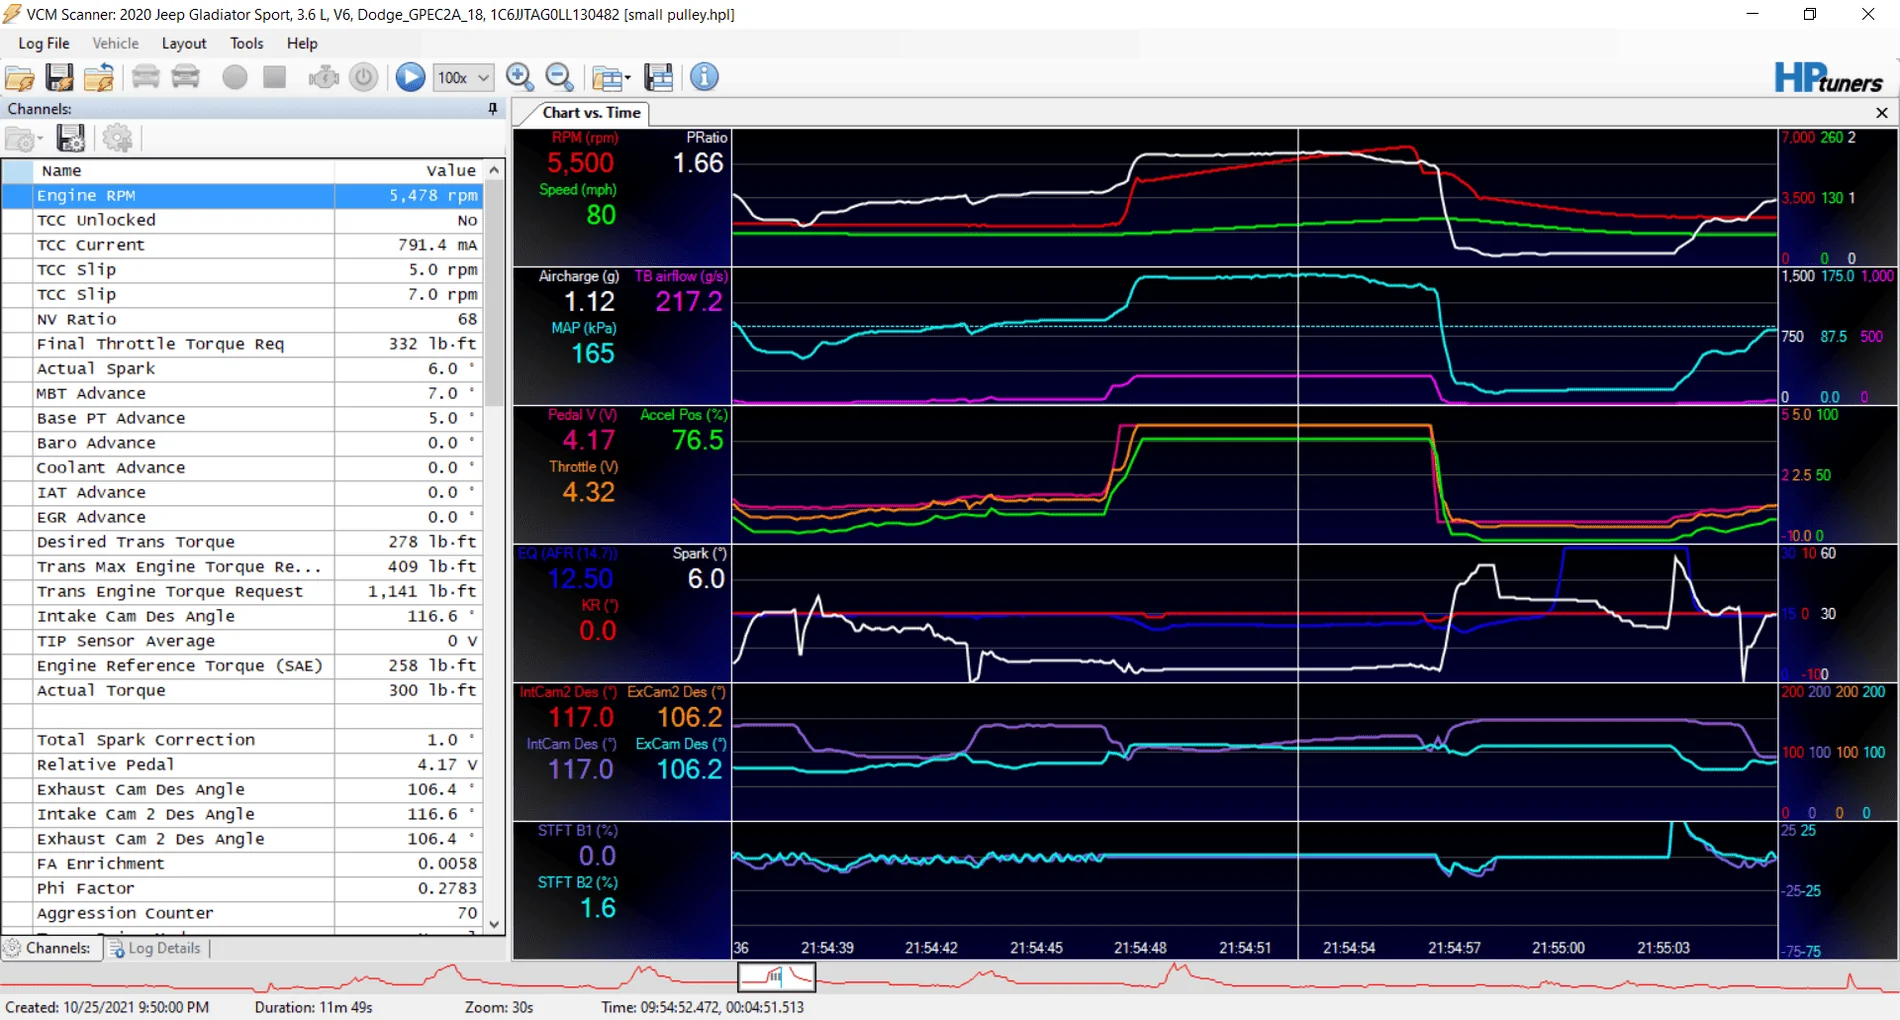
Task: Click the channel list scrollbar thumb
Action: [x=495, y=295]
